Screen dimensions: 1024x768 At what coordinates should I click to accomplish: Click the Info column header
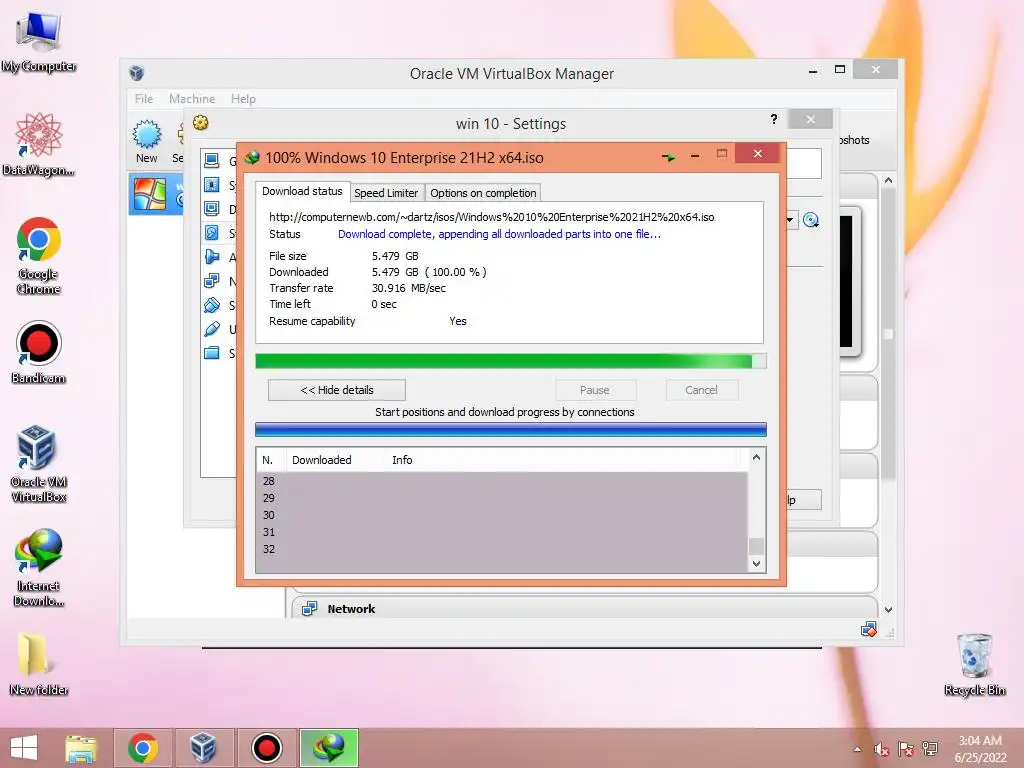(x=402, y=460)
